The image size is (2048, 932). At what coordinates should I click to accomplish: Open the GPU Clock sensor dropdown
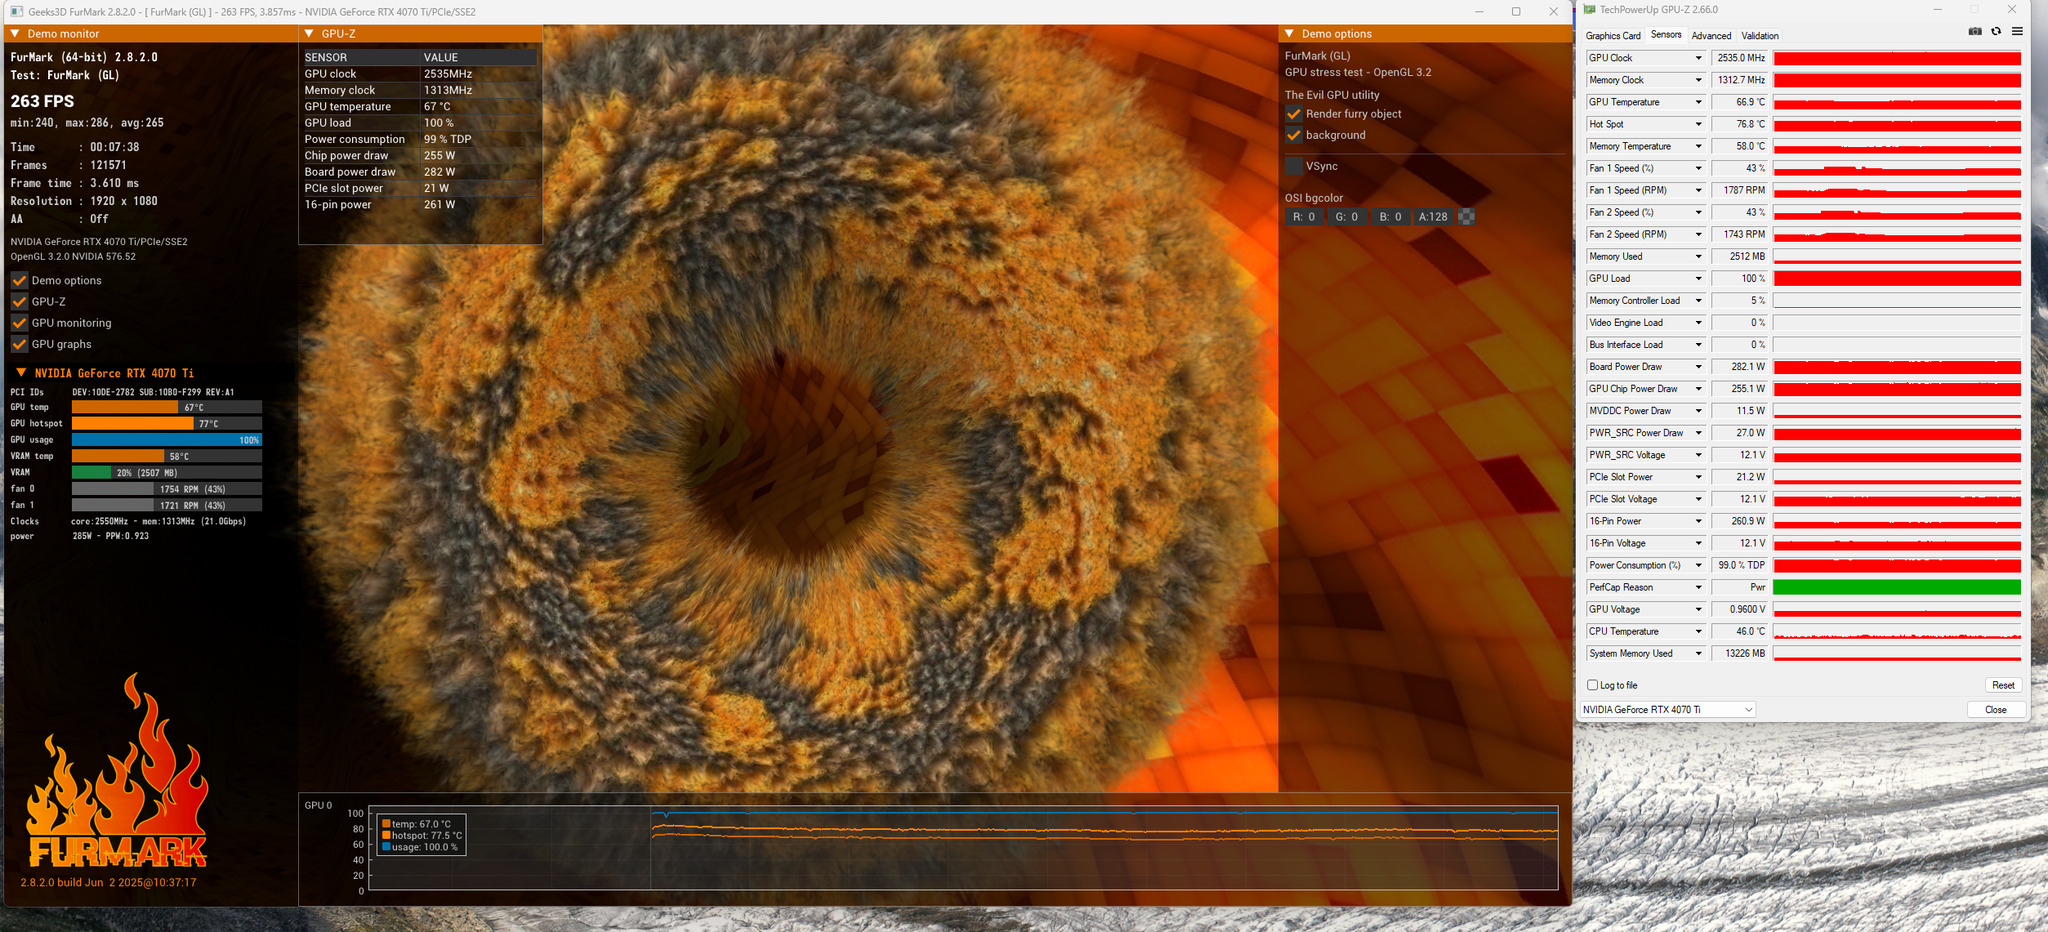coord(1698,58)
